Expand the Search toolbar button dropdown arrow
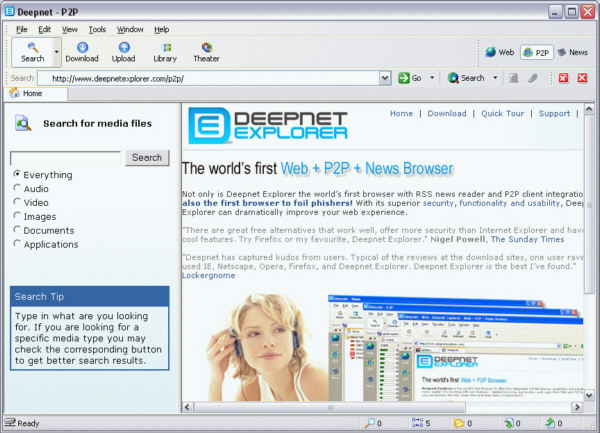Image resolution: width=600 pixels, height=433 pixels. 56,51
